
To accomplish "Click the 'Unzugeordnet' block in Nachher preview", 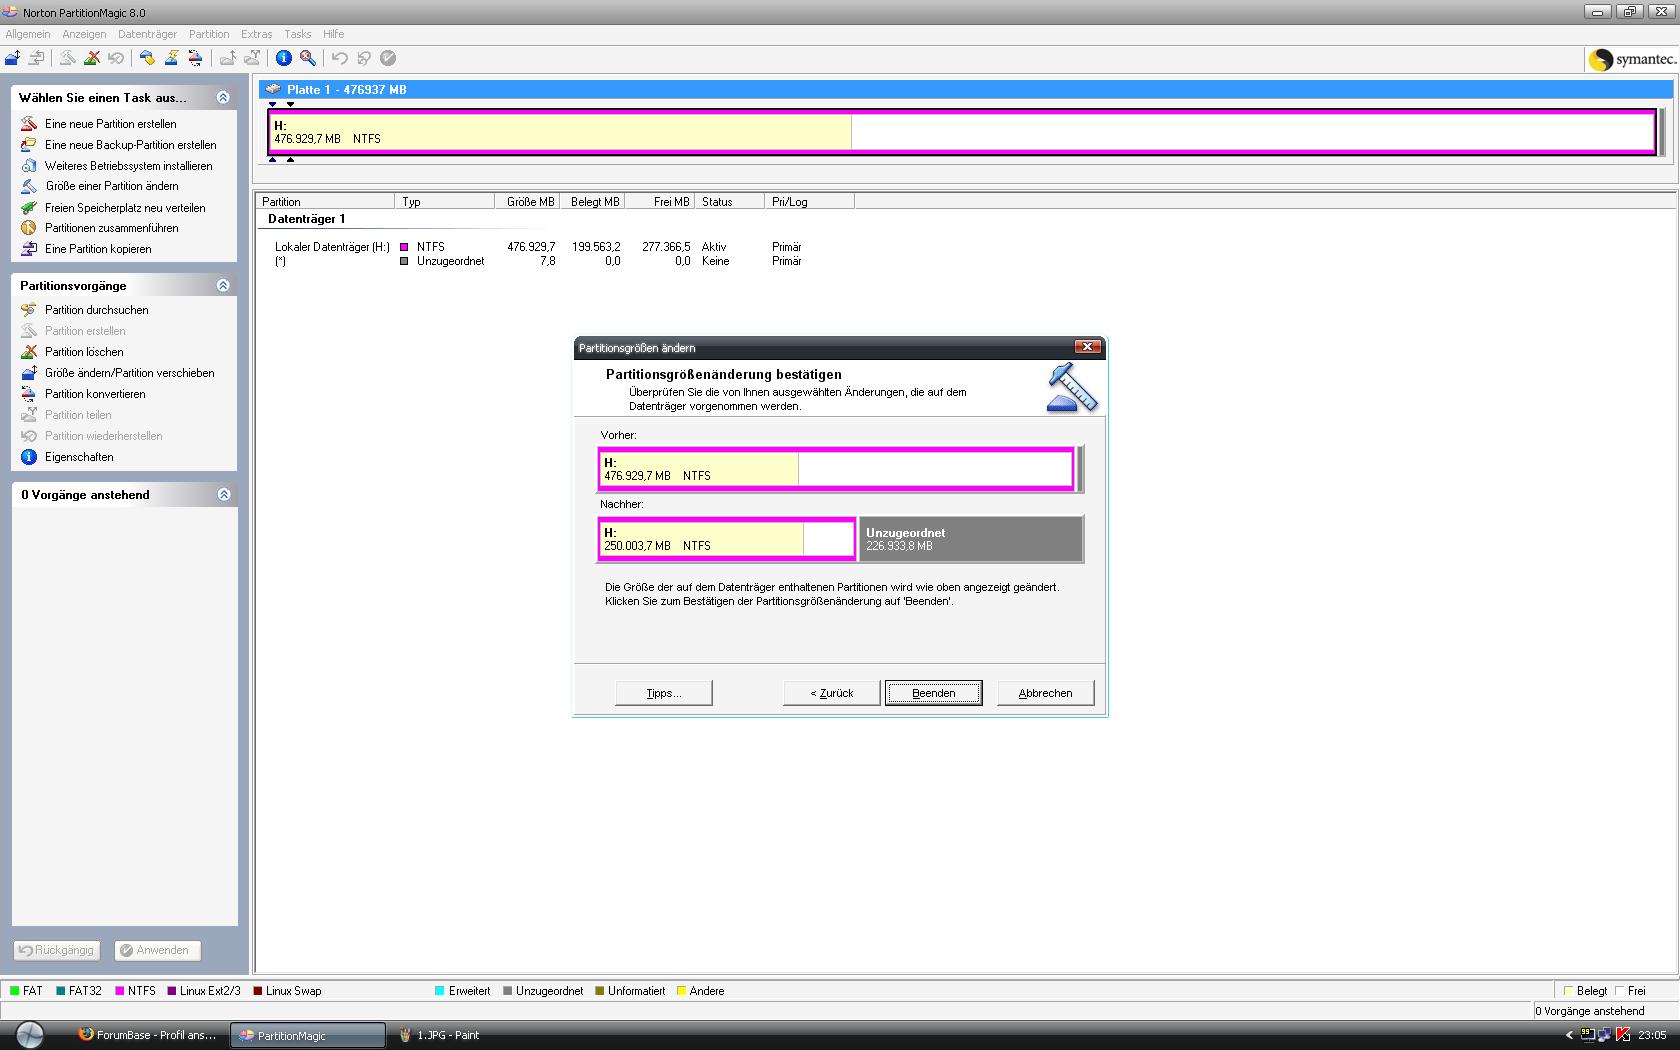I will tap(970, 539).
